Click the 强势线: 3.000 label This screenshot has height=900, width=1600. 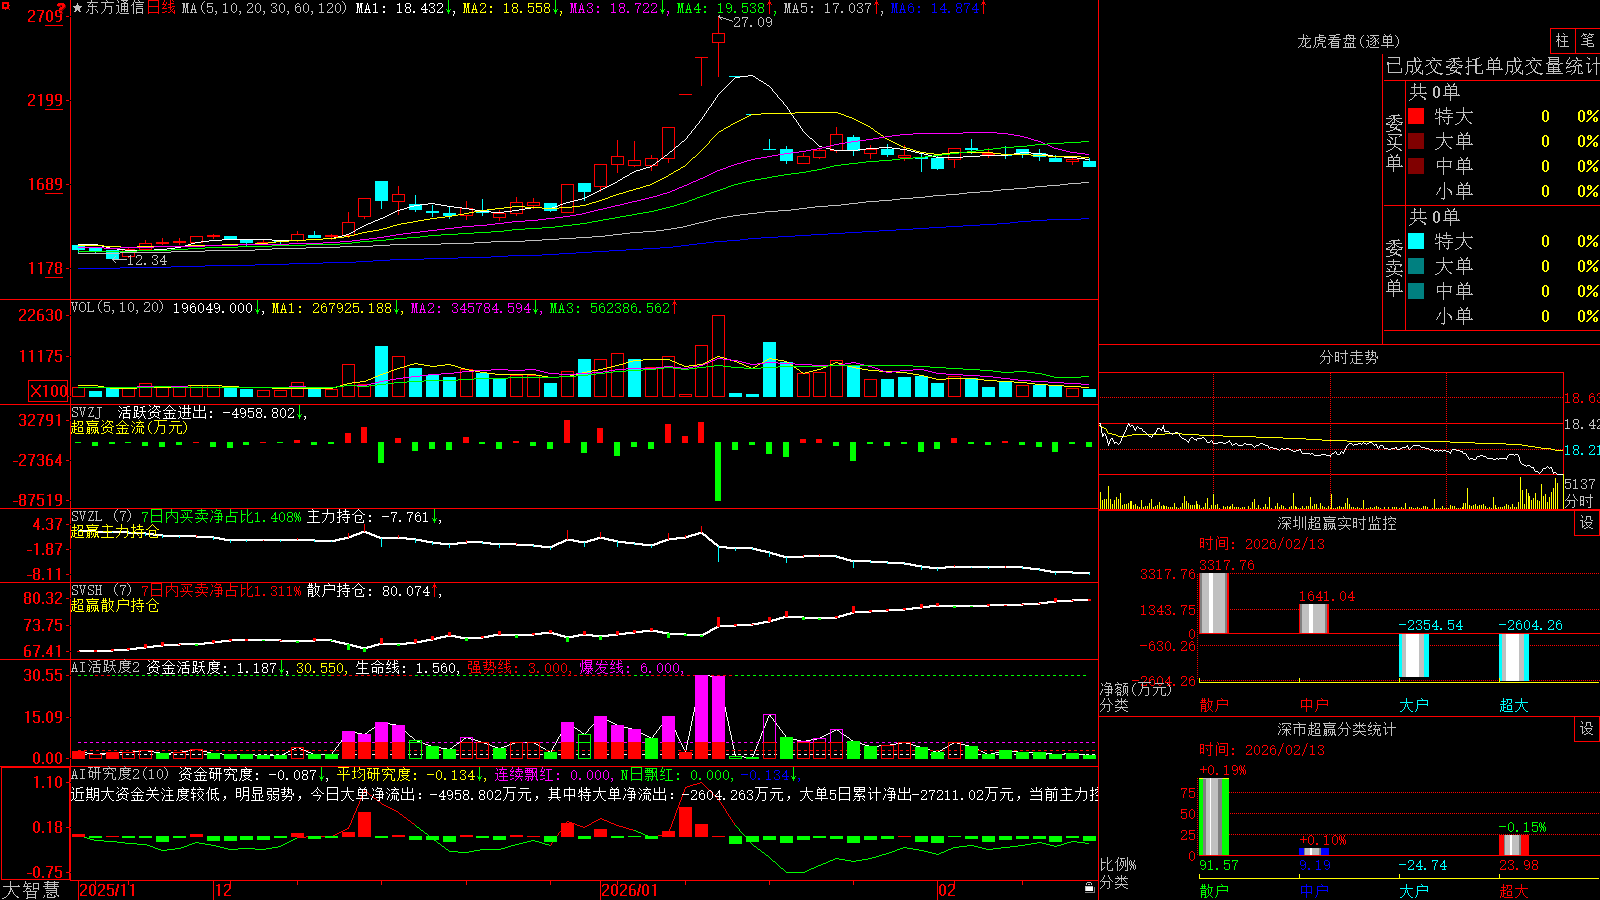point(519,667)
